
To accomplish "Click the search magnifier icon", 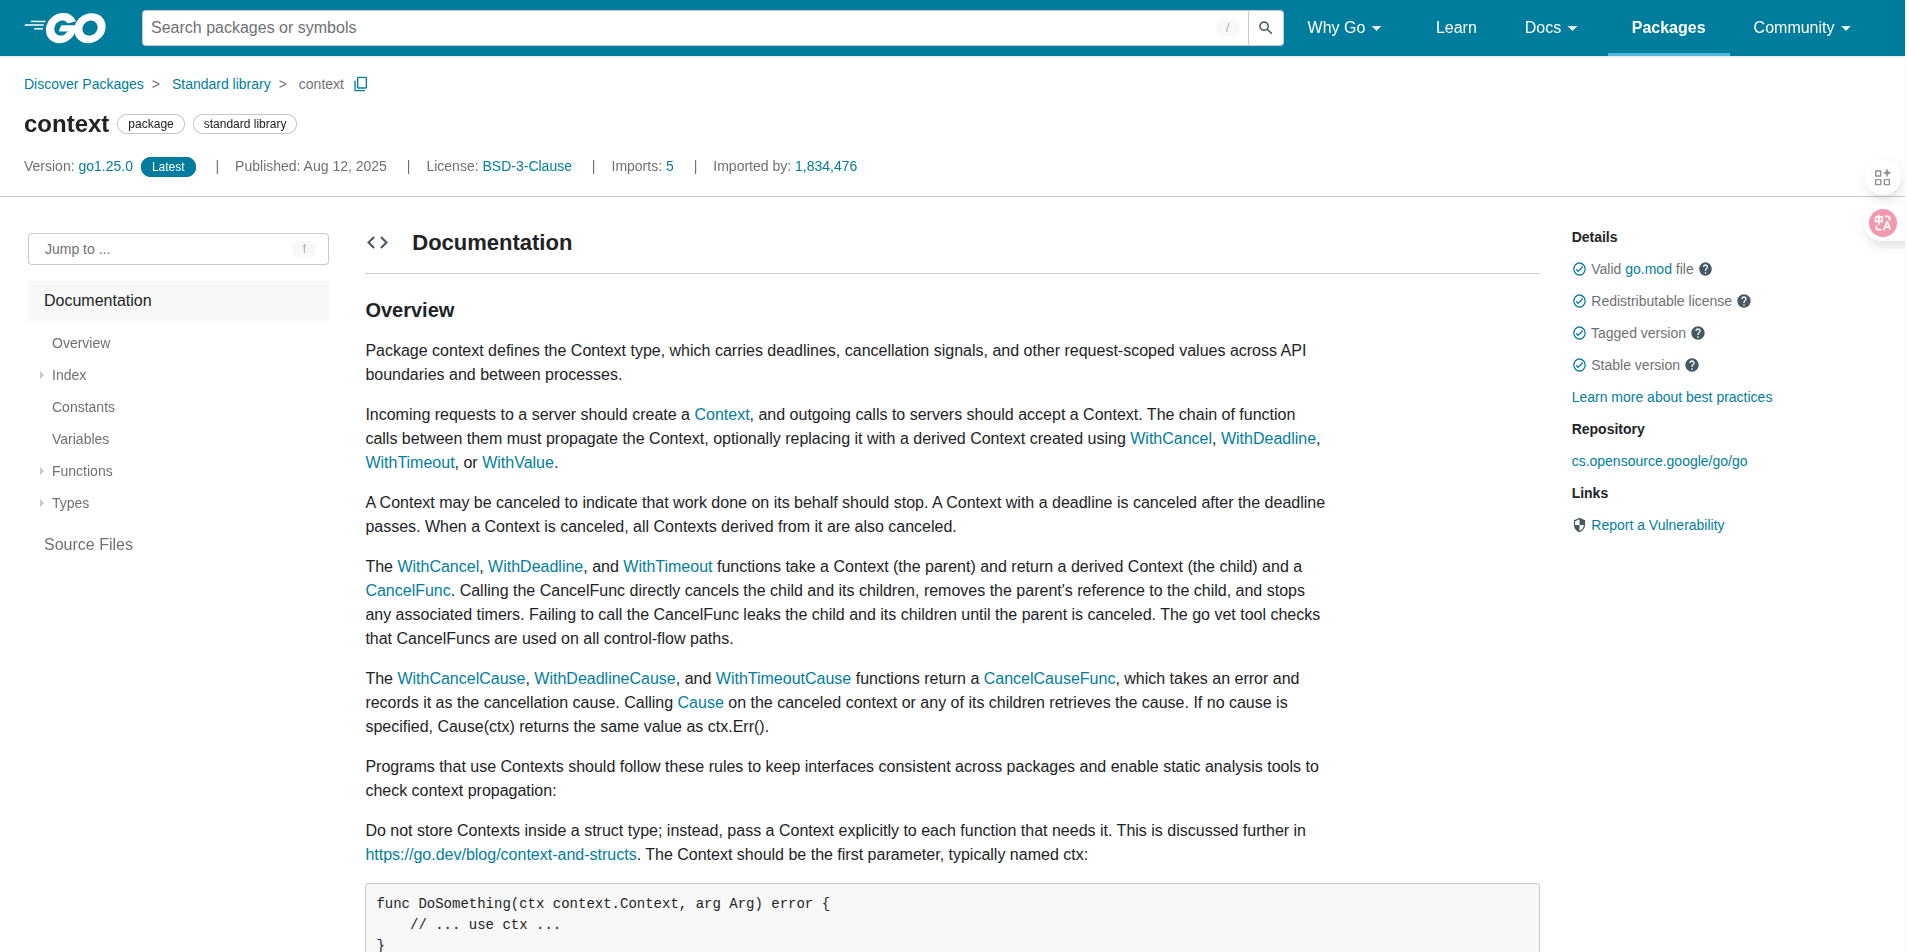I will (1265, 28).
